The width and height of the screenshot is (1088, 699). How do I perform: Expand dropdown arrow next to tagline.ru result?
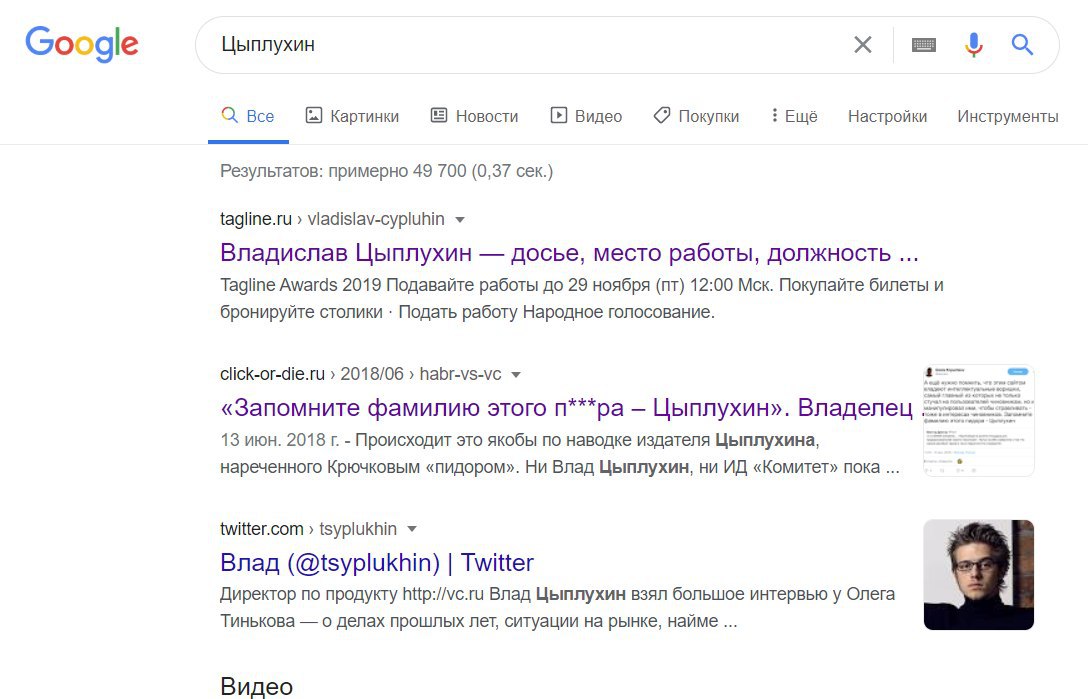pyautogui.click(x=460, y=220)
